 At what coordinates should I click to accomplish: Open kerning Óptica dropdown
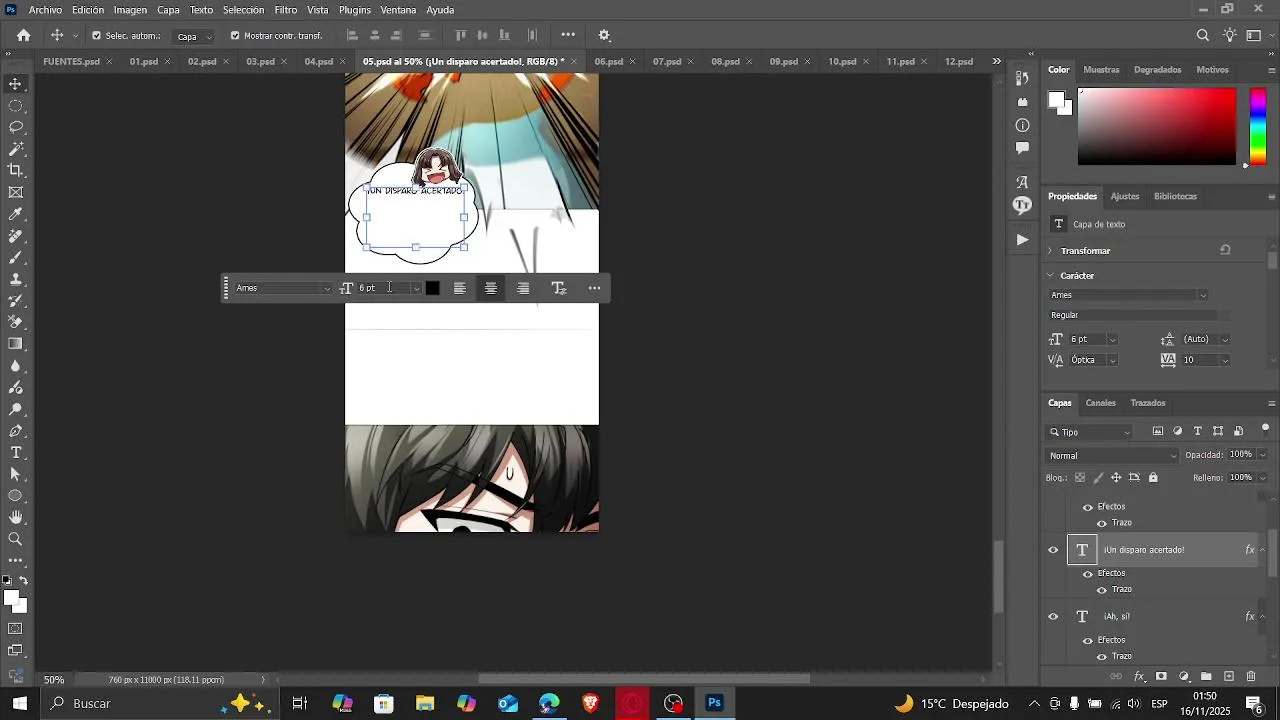click(x=1112, y=360)
